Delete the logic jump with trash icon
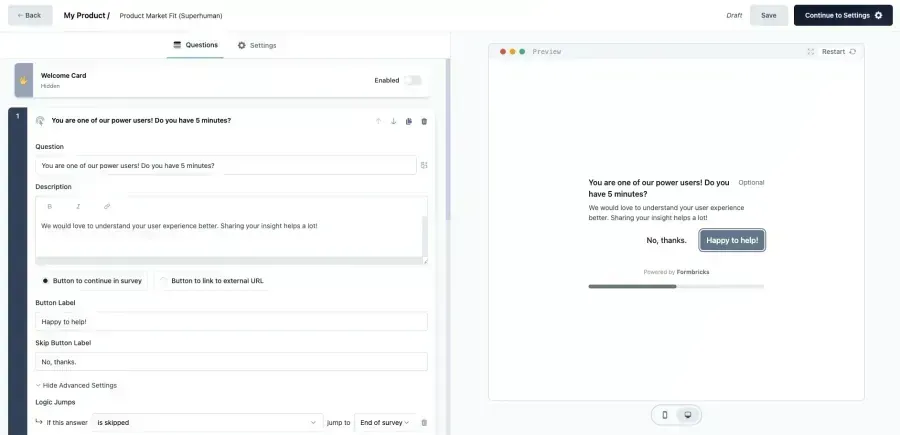Screen dimensions: 900x435 (x=424, y=422)
